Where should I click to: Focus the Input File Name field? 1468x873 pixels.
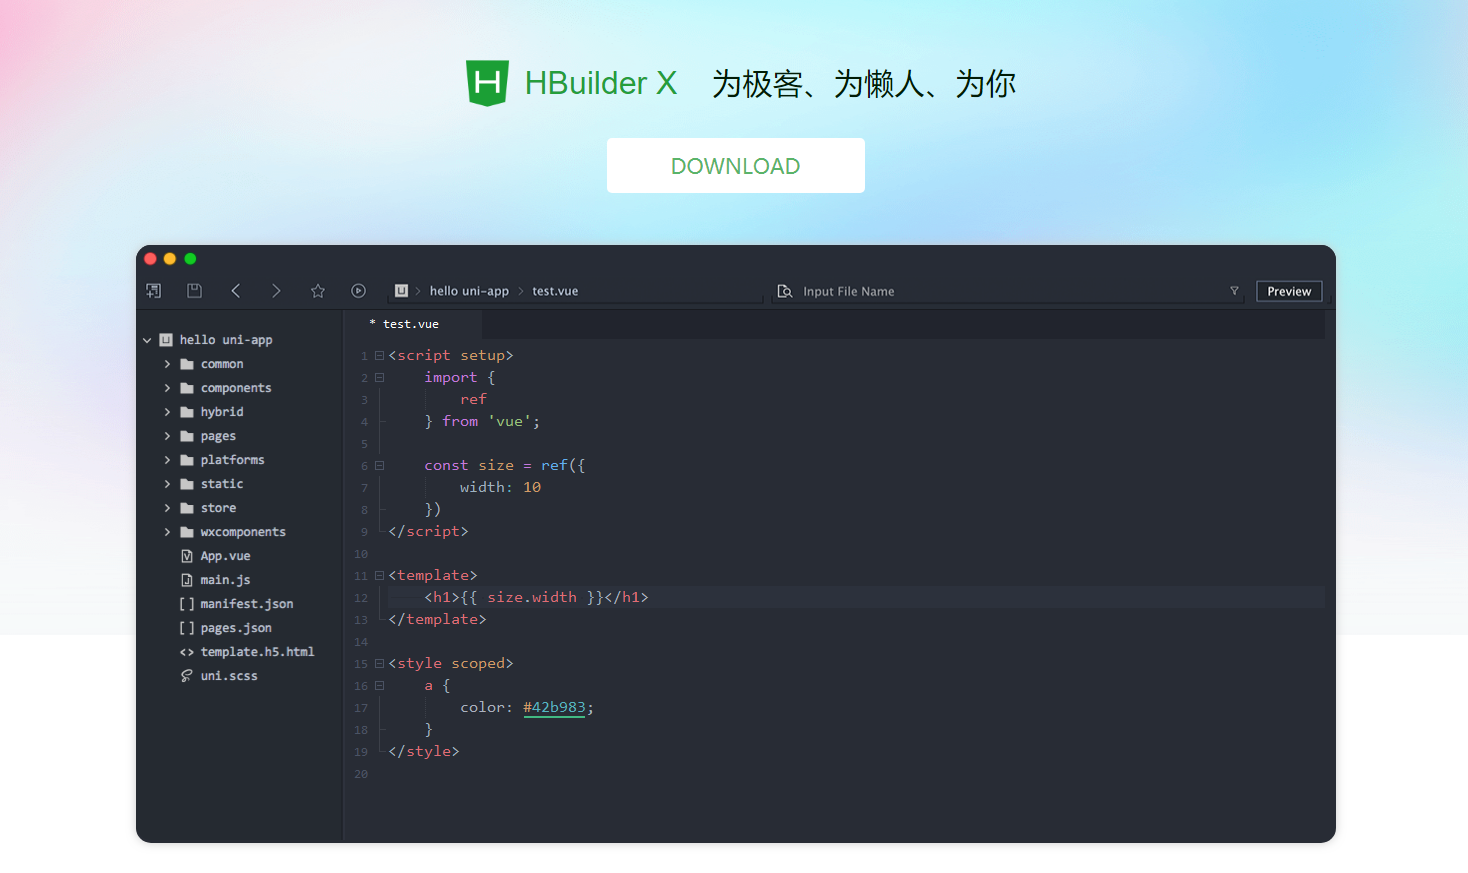(x=1010, y=291)
